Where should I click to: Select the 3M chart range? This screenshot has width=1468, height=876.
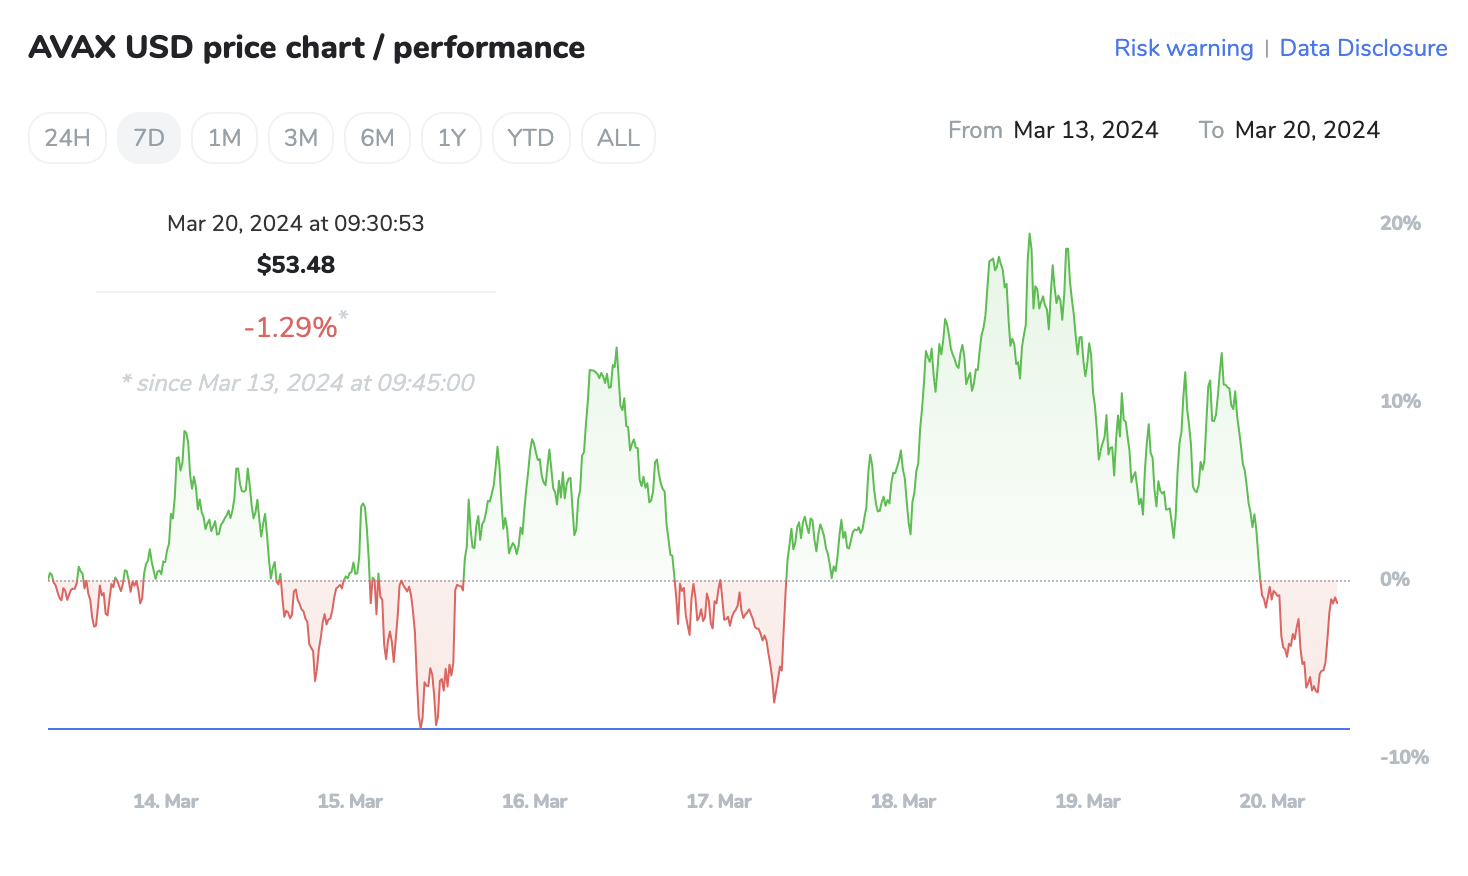point(300,138)
